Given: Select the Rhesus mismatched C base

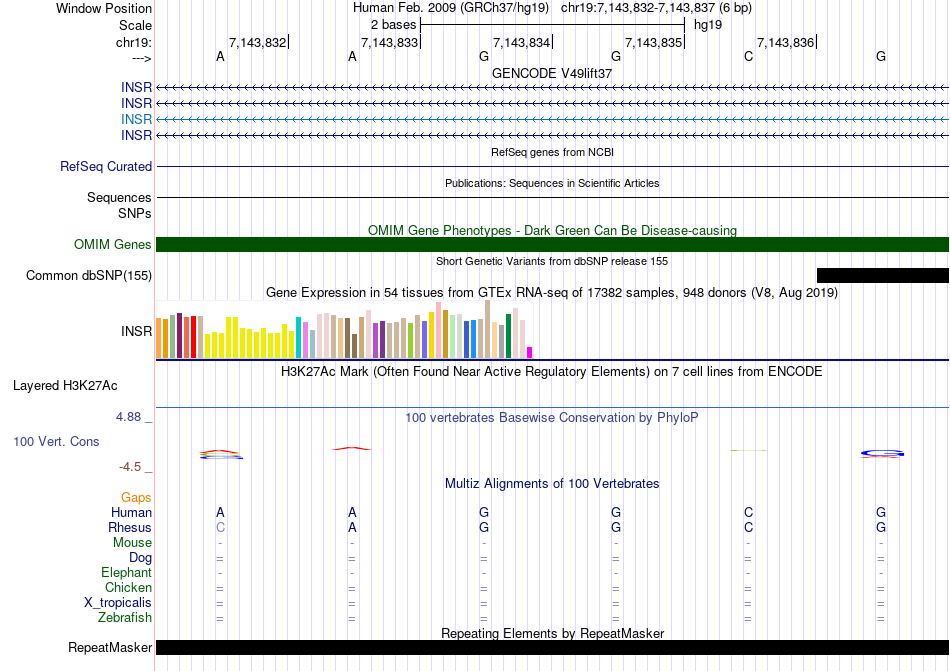Looking at the screenshot, I should [220, 527].
